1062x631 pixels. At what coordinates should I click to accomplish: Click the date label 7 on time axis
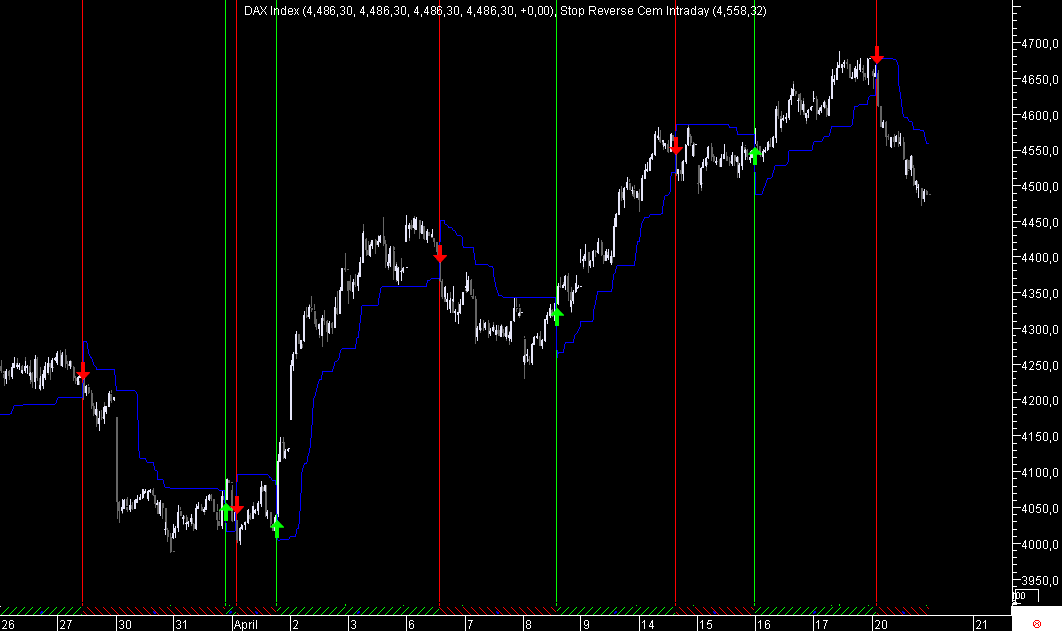469,624
